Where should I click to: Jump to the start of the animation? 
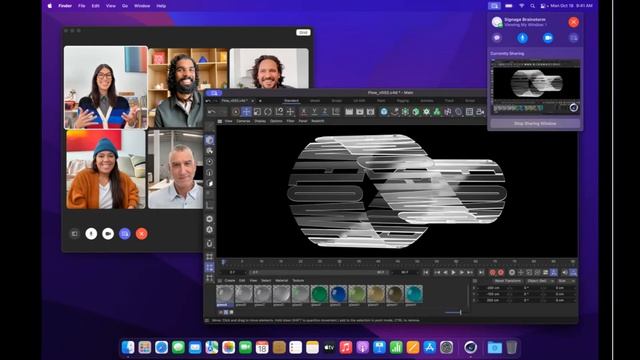pyautogui.click(x=426, y=272)
